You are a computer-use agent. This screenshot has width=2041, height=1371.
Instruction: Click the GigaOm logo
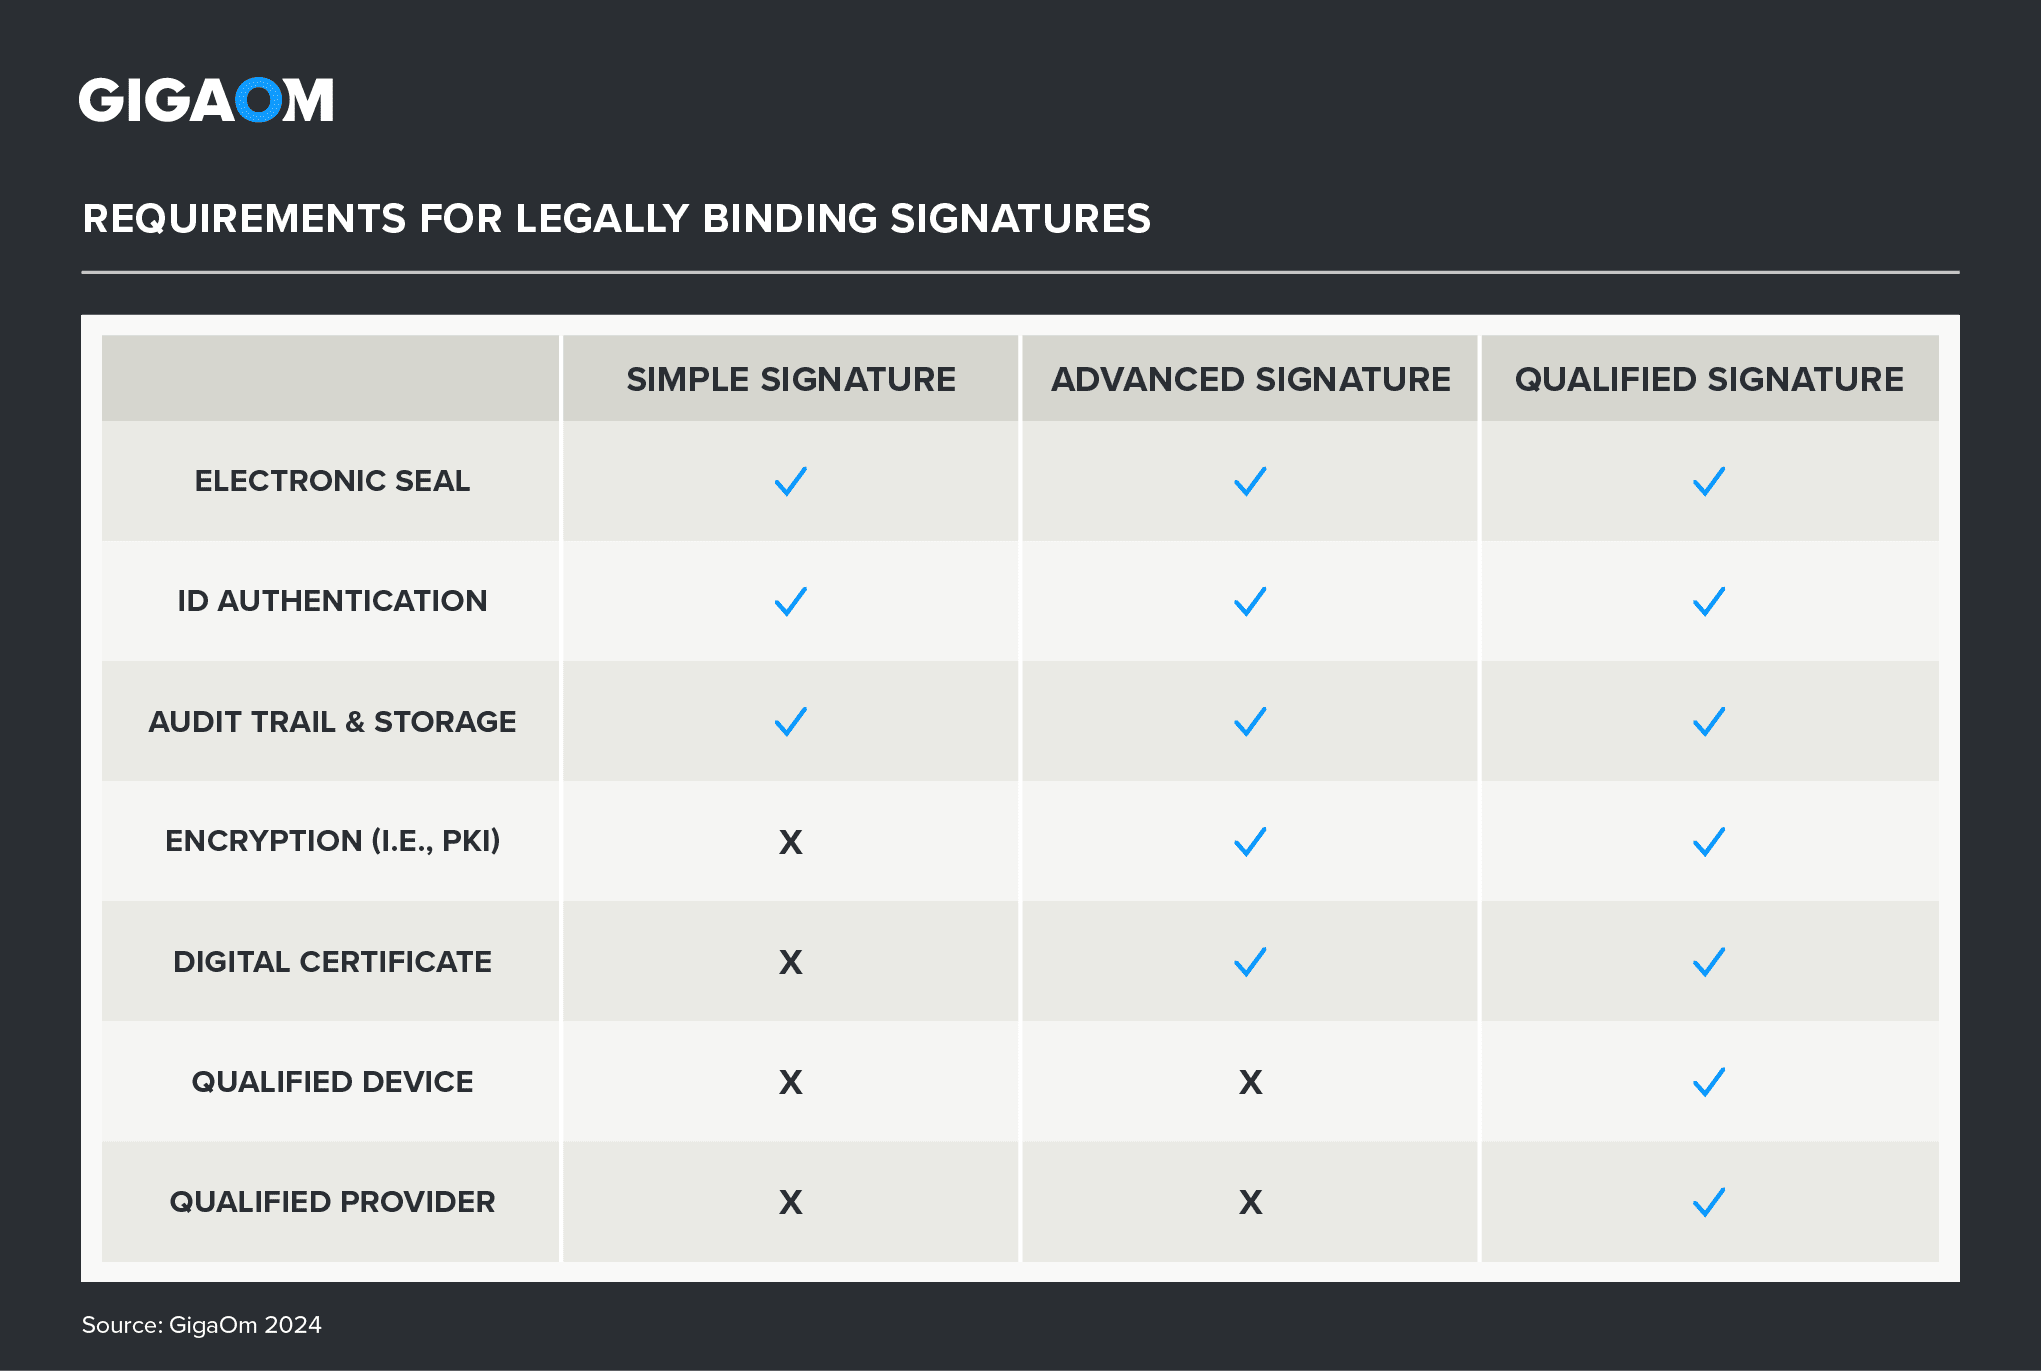[206, 100]
